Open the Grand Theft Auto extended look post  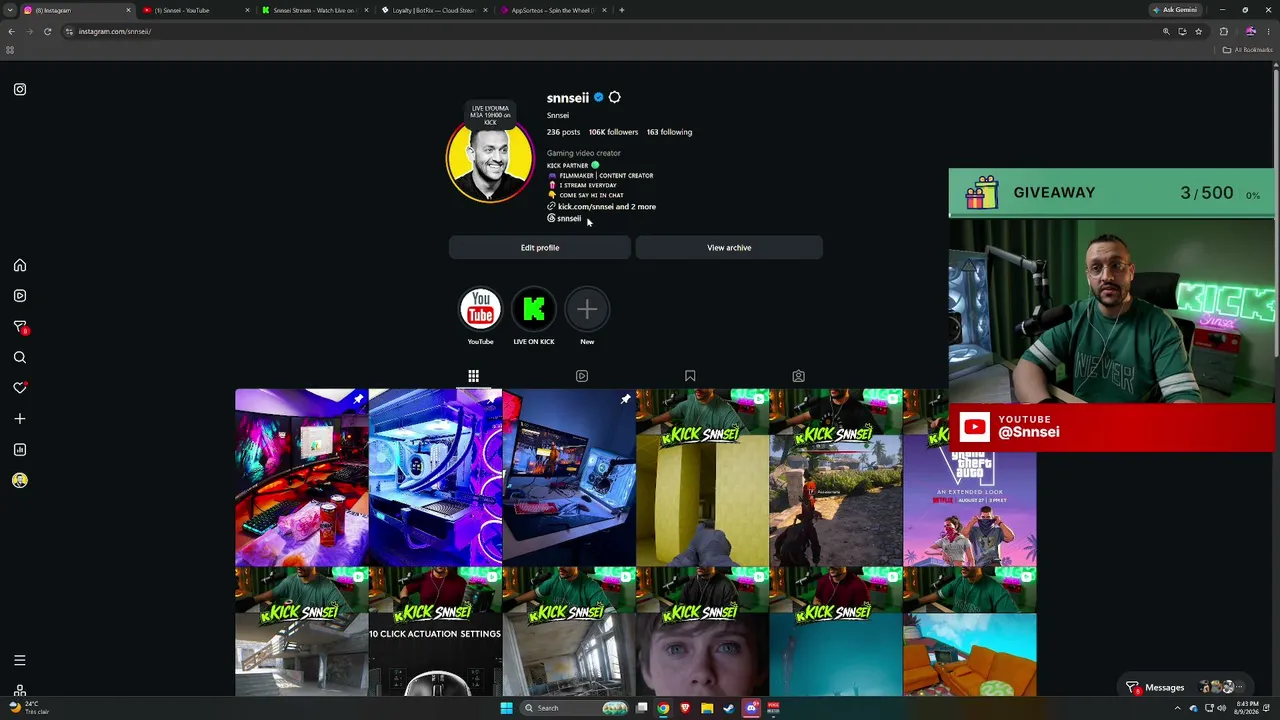970,510
